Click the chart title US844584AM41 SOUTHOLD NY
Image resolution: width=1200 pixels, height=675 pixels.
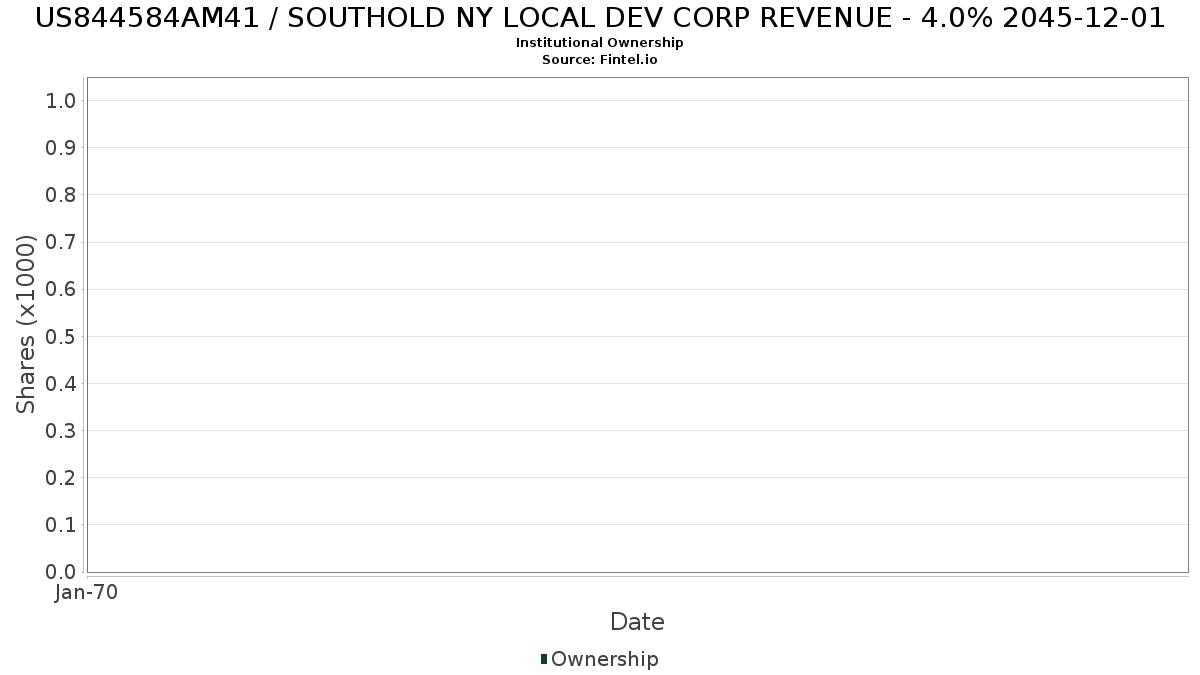tap(600, 18)
